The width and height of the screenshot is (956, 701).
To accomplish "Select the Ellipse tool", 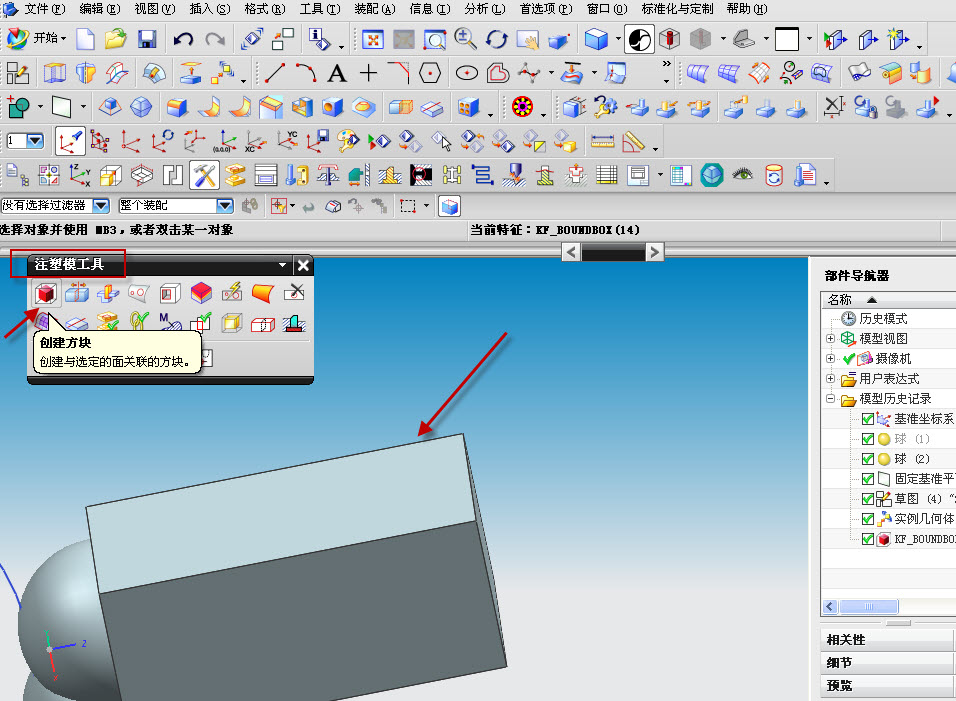I will [467, 74].
